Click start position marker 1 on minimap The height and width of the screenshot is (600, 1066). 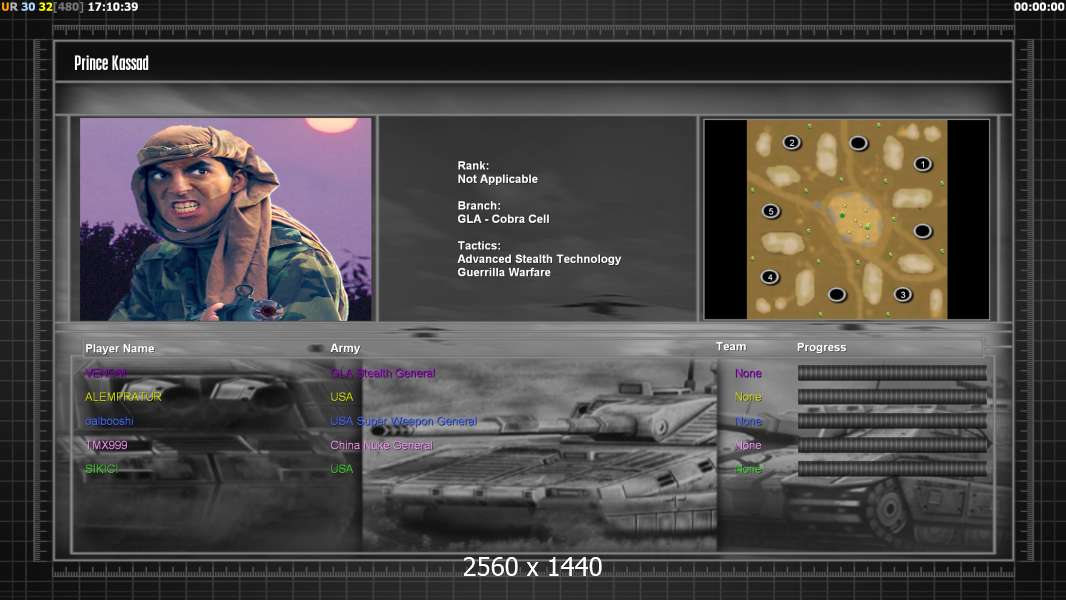click(923, 164)
